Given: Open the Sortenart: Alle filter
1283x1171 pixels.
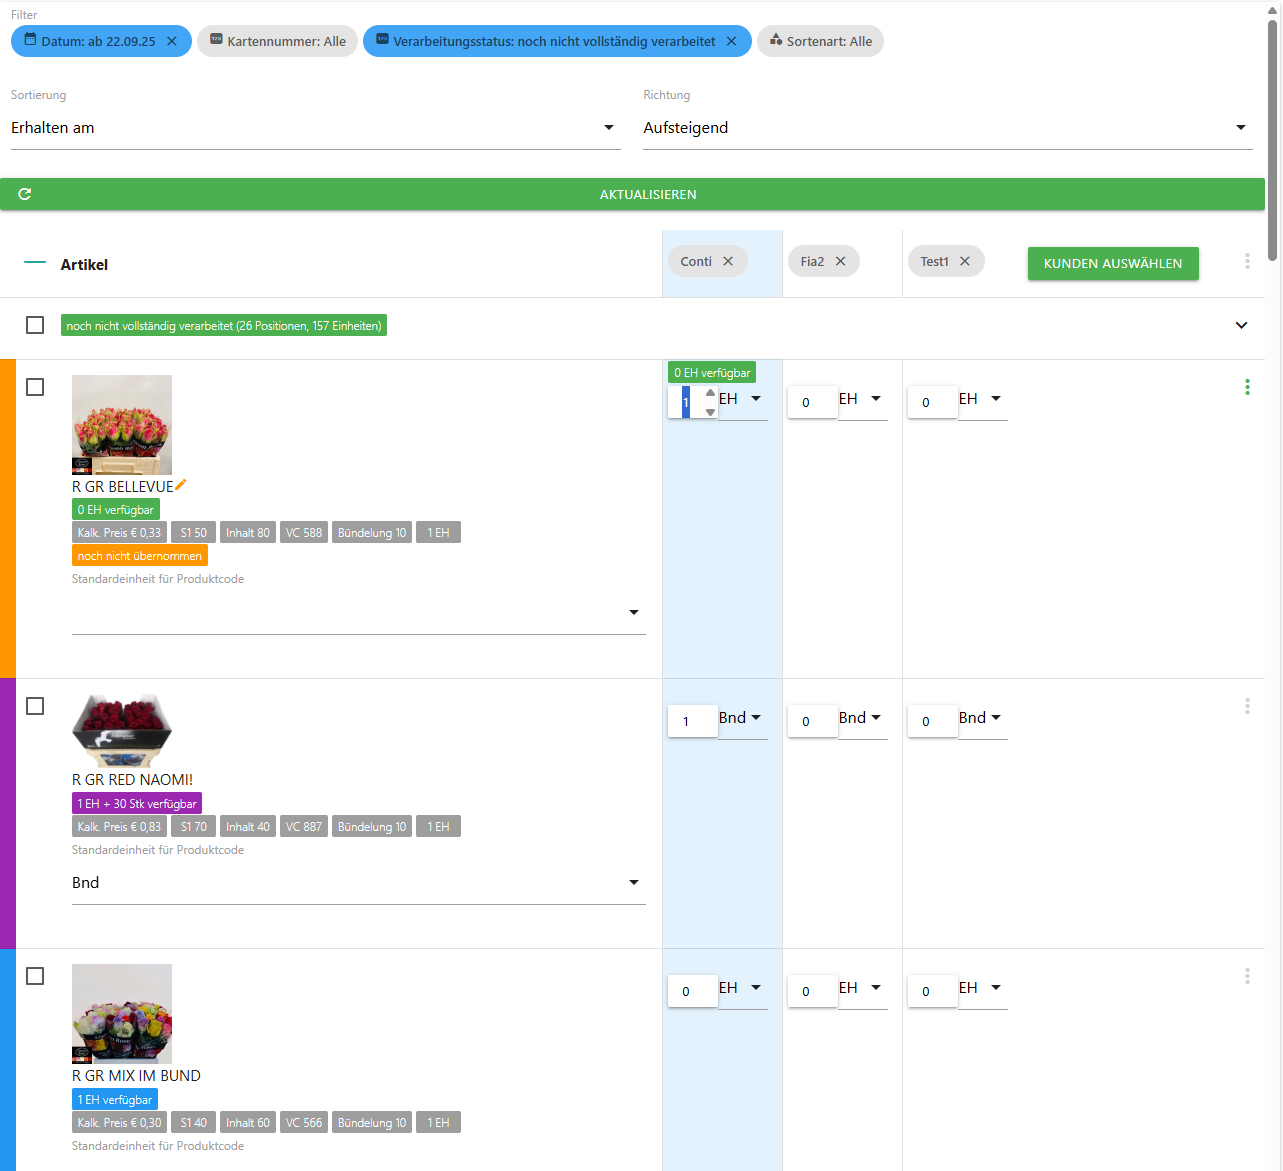Looking at the screenshot, I should [x=820, y=41].
